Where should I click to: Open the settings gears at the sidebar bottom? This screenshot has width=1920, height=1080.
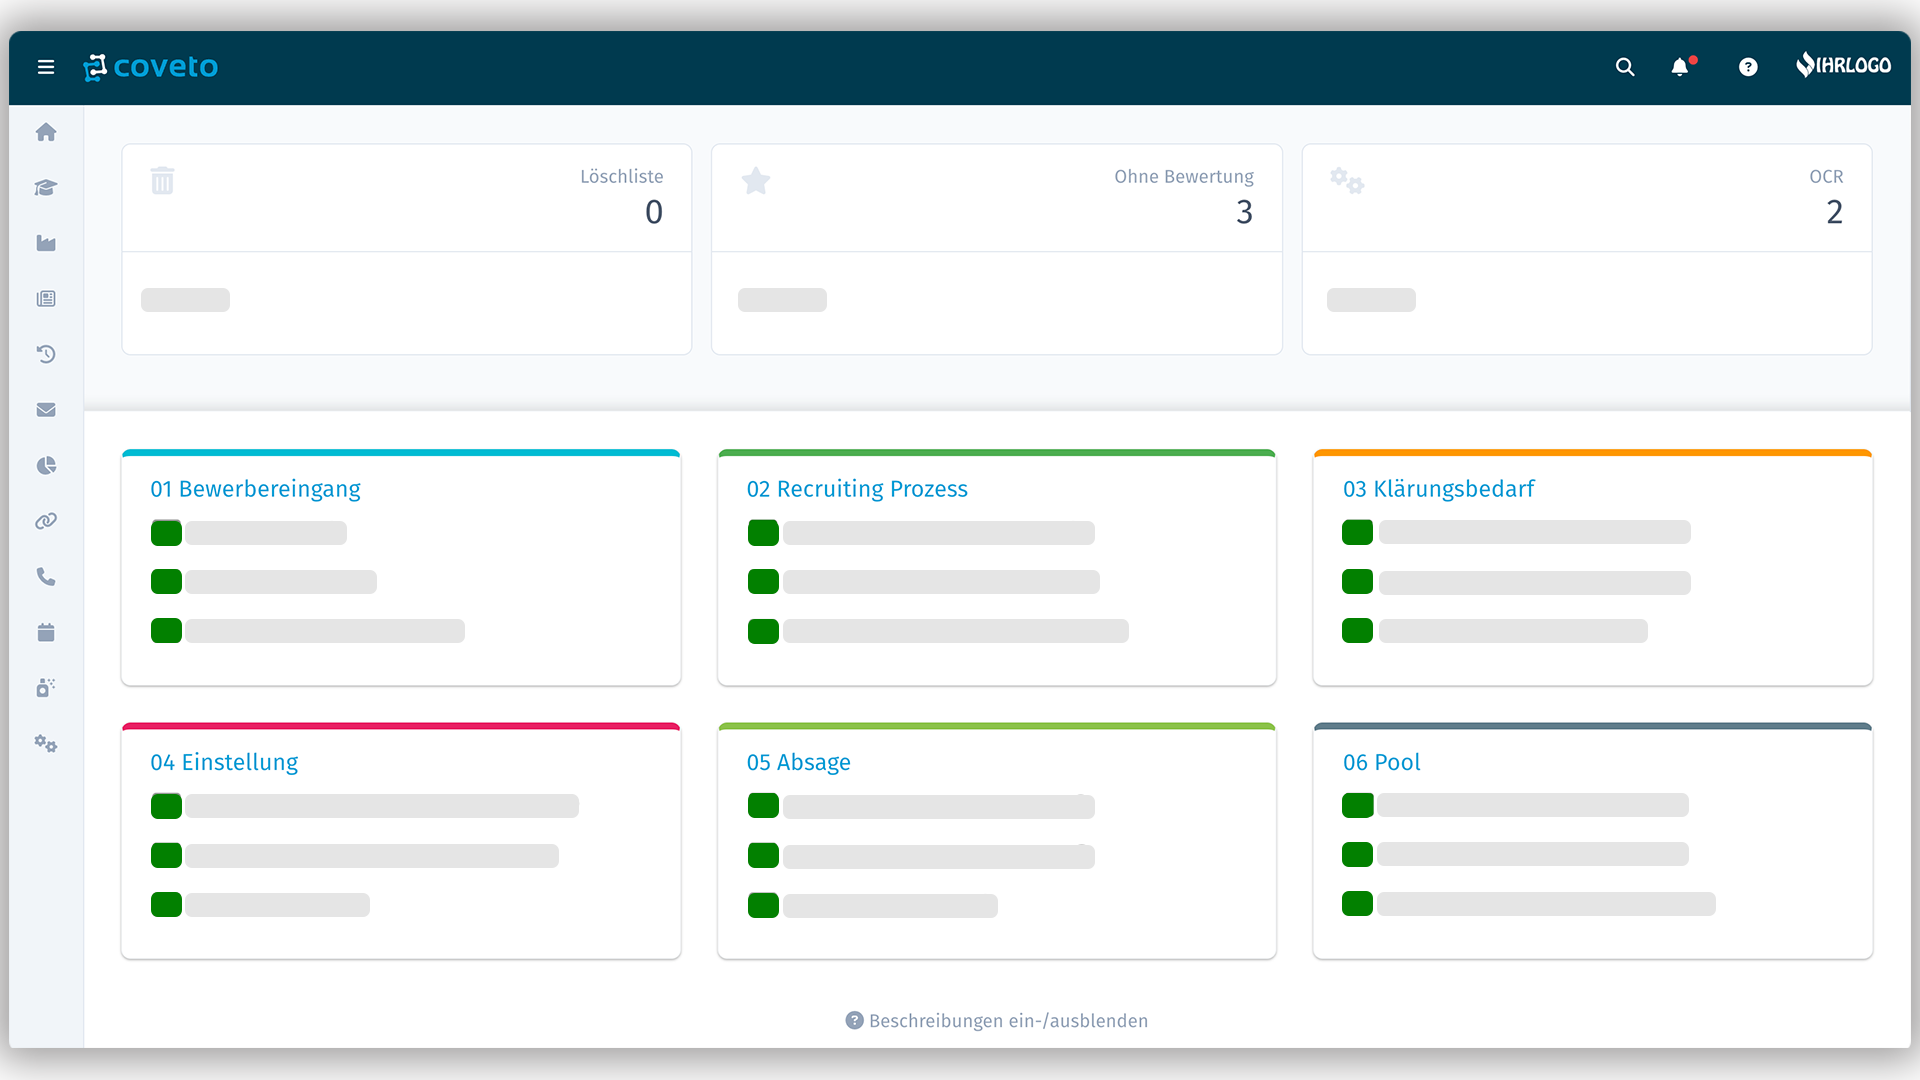pyautogui.click(x=46, y=744)
